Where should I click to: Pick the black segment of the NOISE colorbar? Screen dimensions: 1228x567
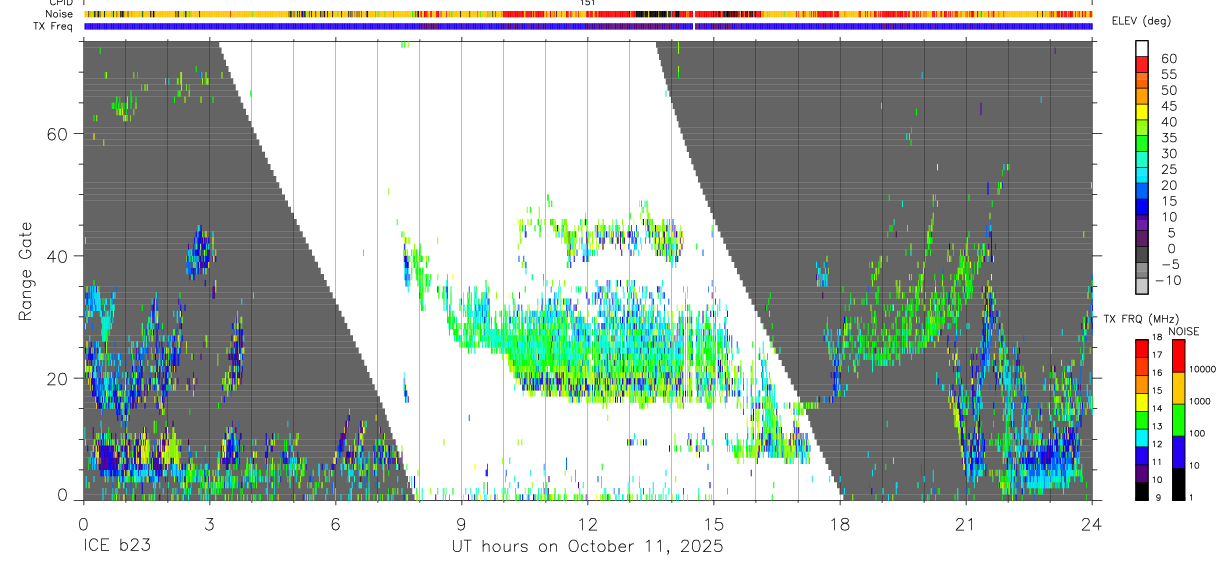click(1177, 484)
